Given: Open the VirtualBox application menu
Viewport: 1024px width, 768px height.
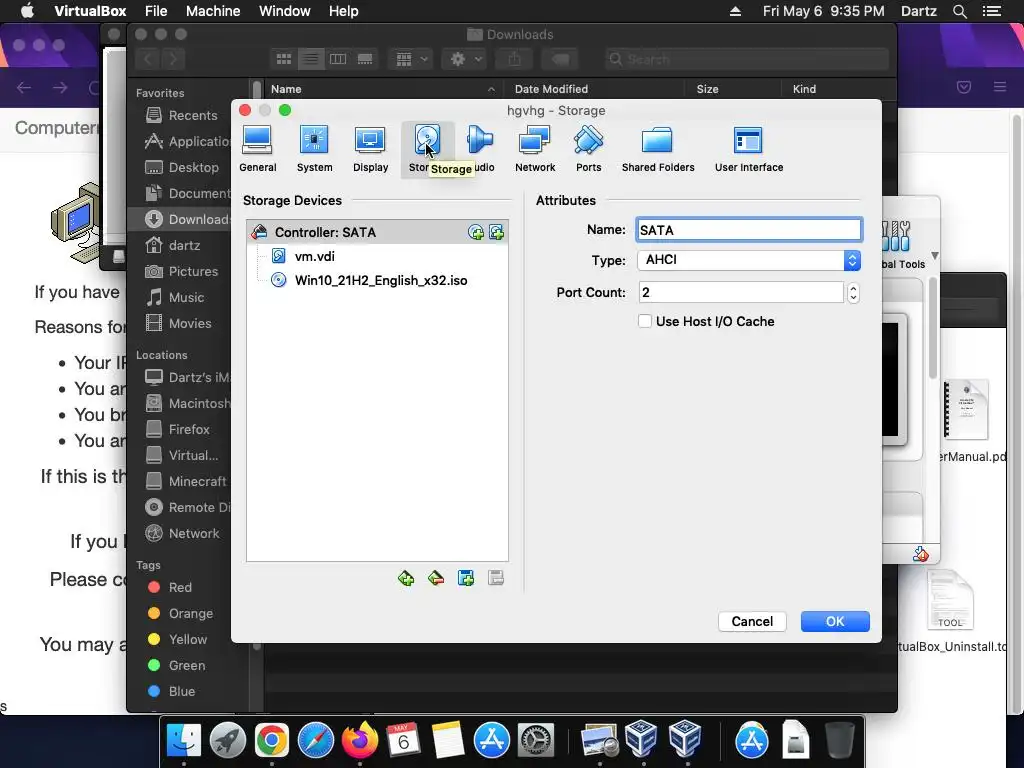Looking at the screenshot, I should click(90, 11).
